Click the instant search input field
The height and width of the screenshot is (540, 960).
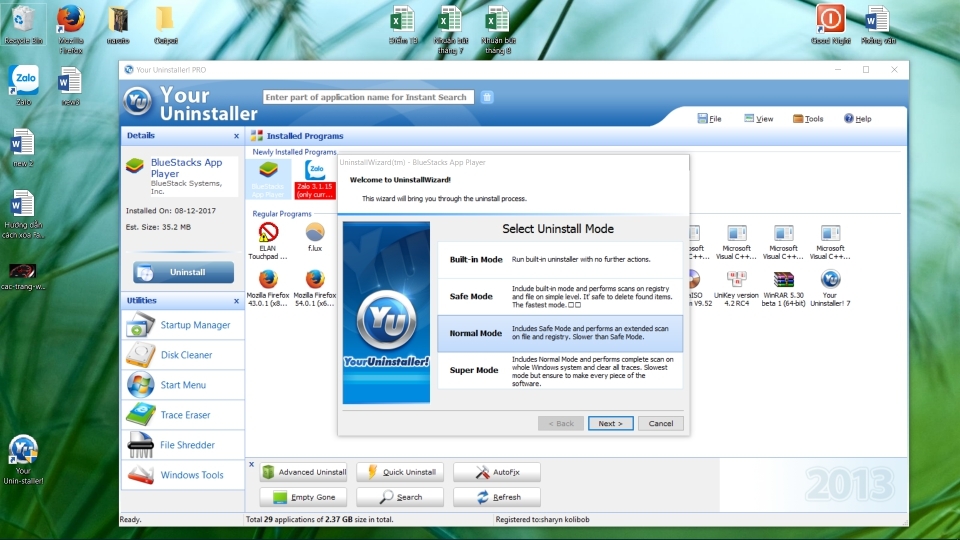point(369,97)
